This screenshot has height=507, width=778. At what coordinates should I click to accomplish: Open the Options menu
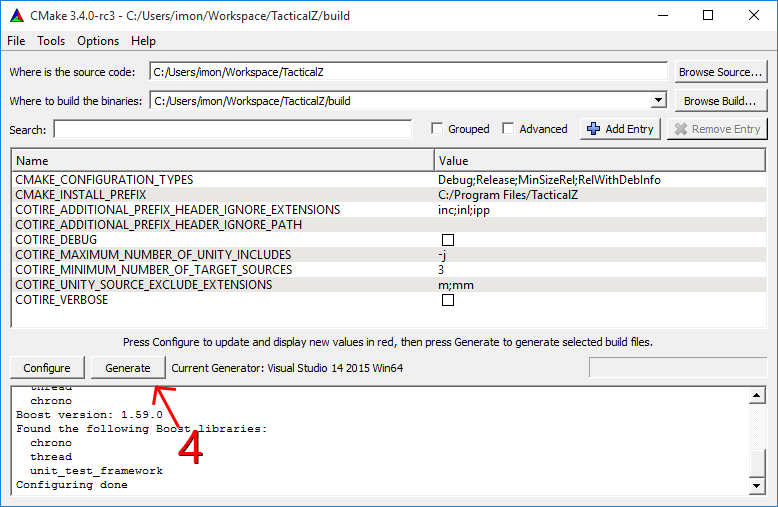[98, 41]
